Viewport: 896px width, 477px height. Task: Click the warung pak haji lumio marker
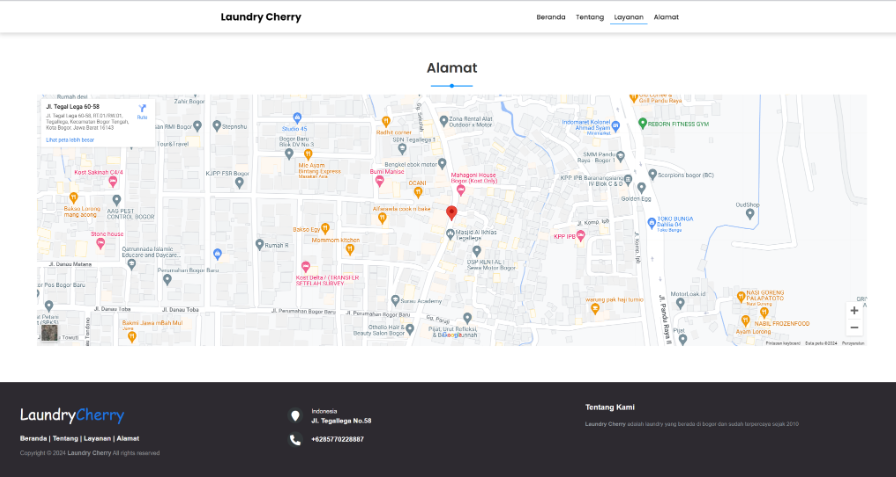click(595, 308)
